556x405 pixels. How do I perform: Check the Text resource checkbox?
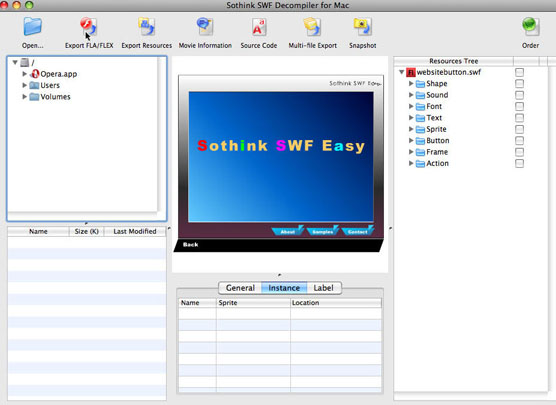[x=519, y=118]
